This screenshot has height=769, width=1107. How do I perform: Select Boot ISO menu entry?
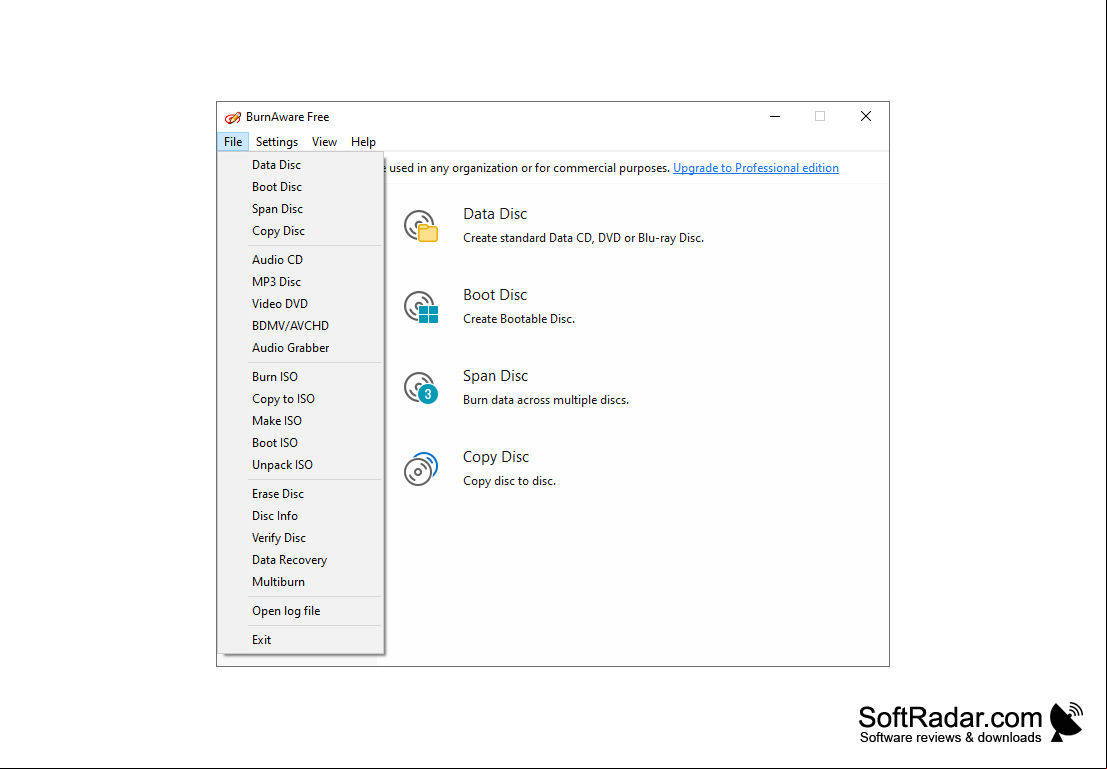click(301, 443)
